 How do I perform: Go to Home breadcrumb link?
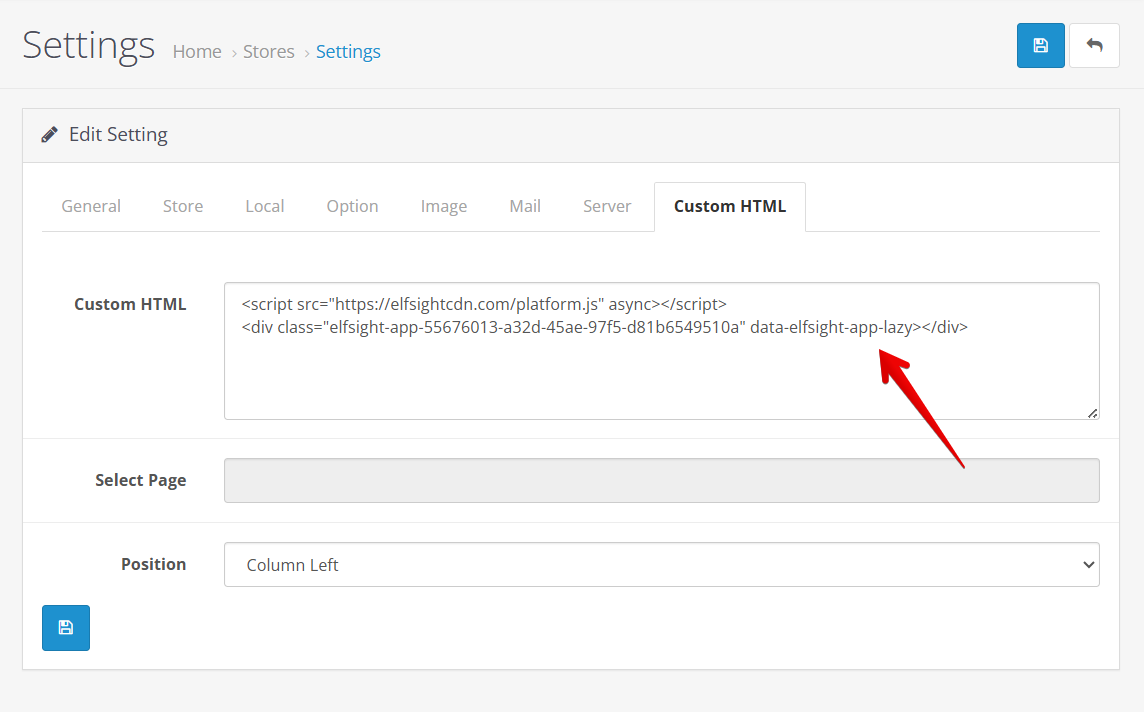coord(197,52)
